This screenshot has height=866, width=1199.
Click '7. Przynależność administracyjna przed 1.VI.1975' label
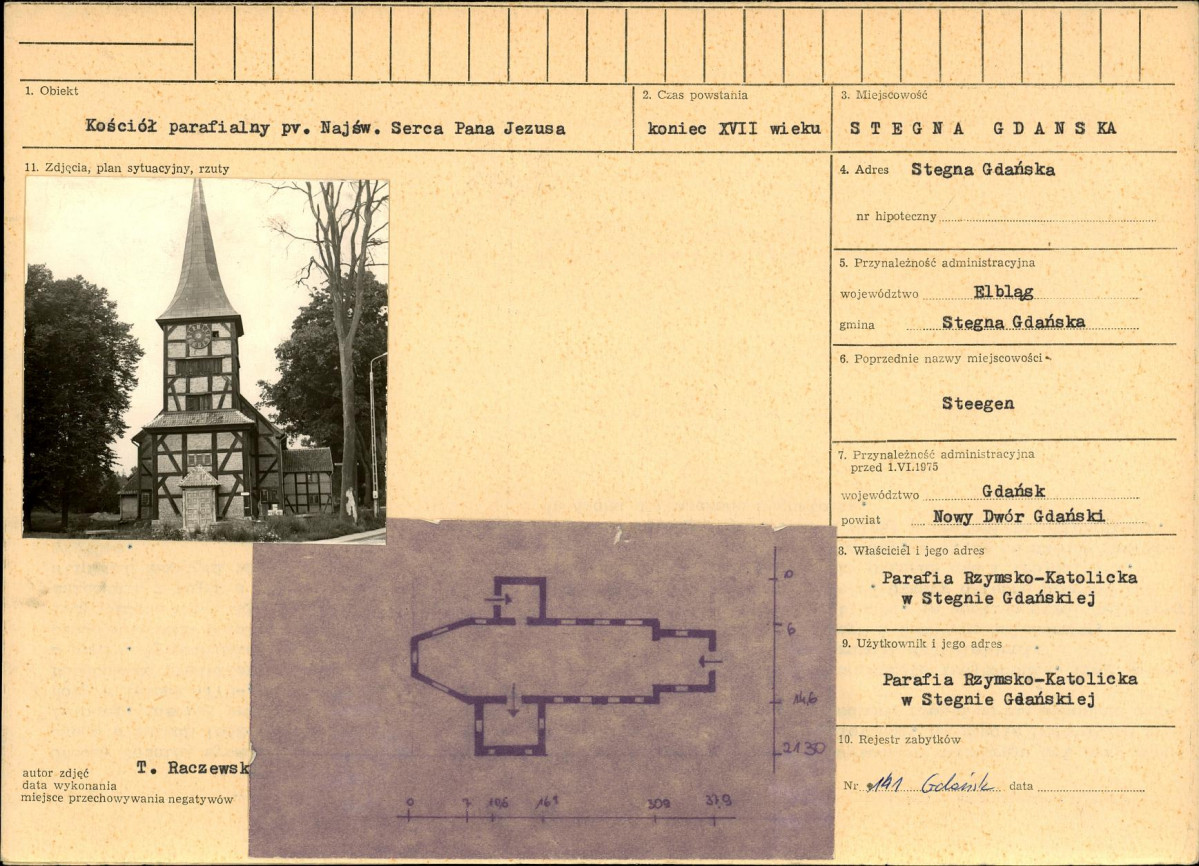(x=937, y=460)
